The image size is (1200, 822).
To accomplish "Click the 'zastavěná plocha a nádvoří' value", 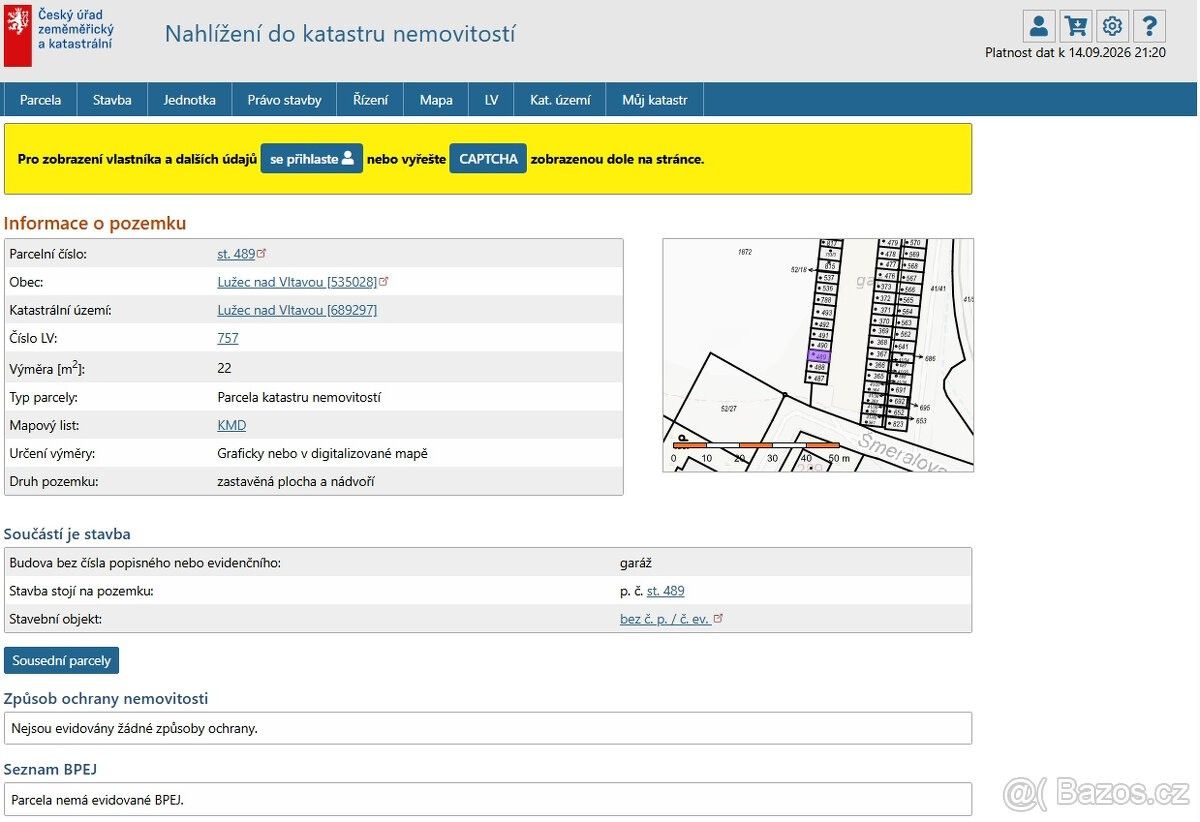I will [x=295, y=481].
